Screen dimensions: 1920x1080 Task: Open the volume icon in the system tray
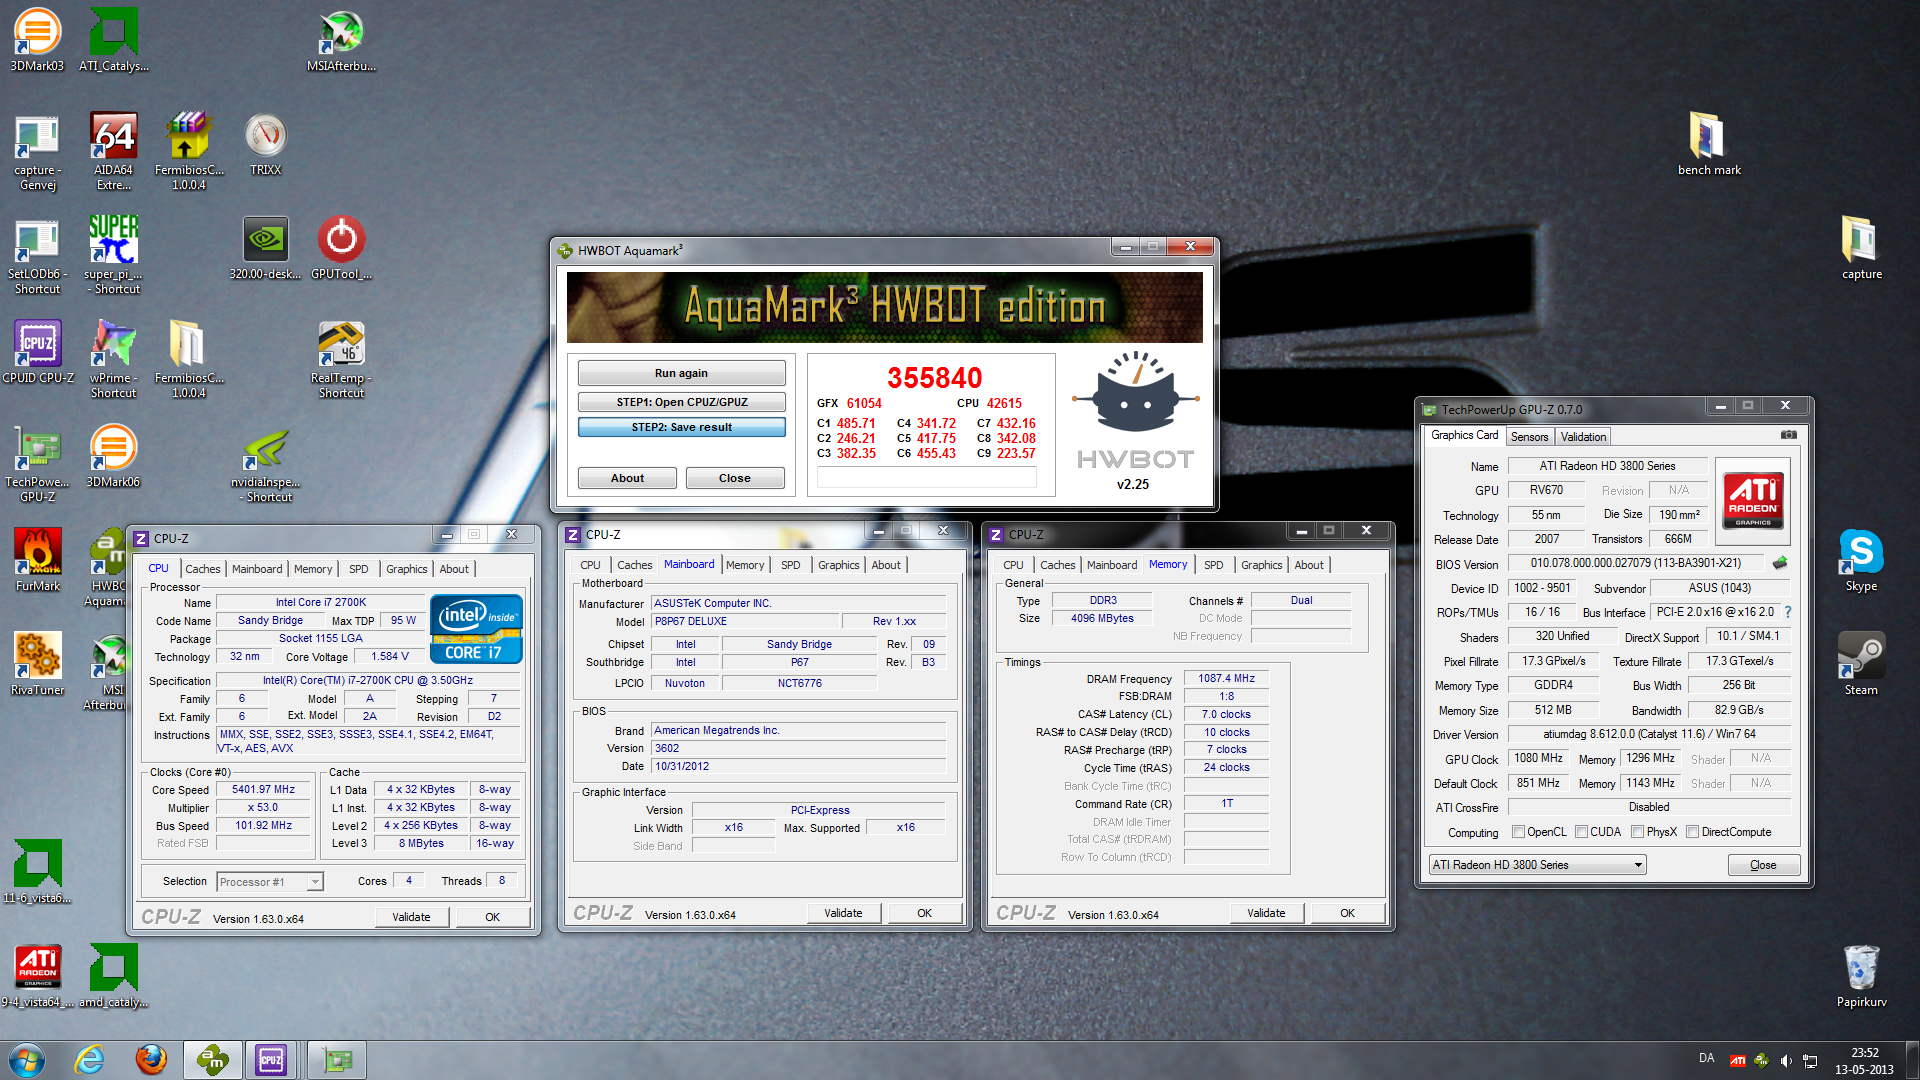1785,1061
